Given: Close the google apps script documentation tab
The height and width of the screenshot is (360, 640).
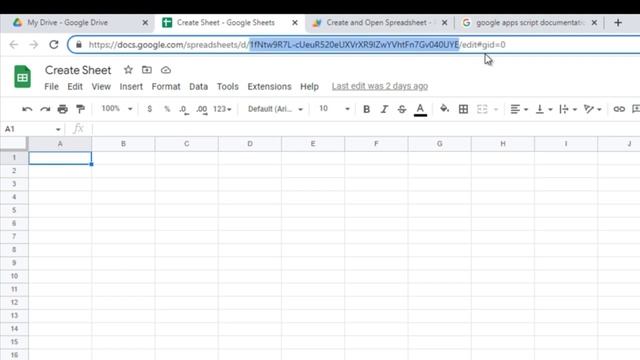Looking at the screenshot, I should [x=594, y=23].
